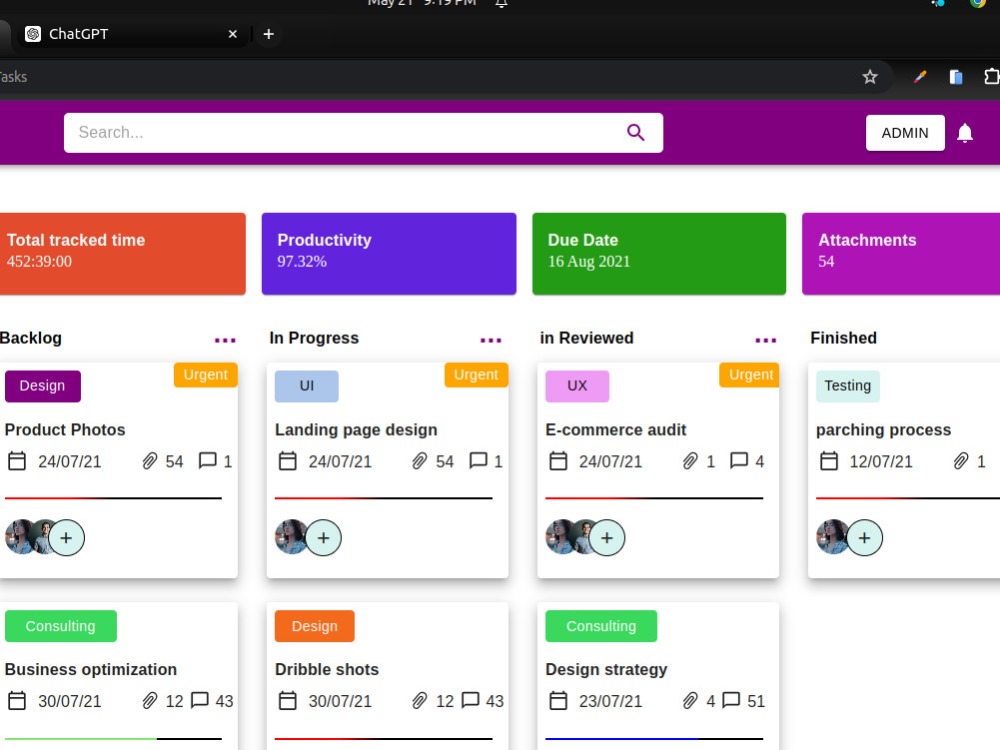
Task: Select the Due Date stat card
Action: [x=659, y=253]
